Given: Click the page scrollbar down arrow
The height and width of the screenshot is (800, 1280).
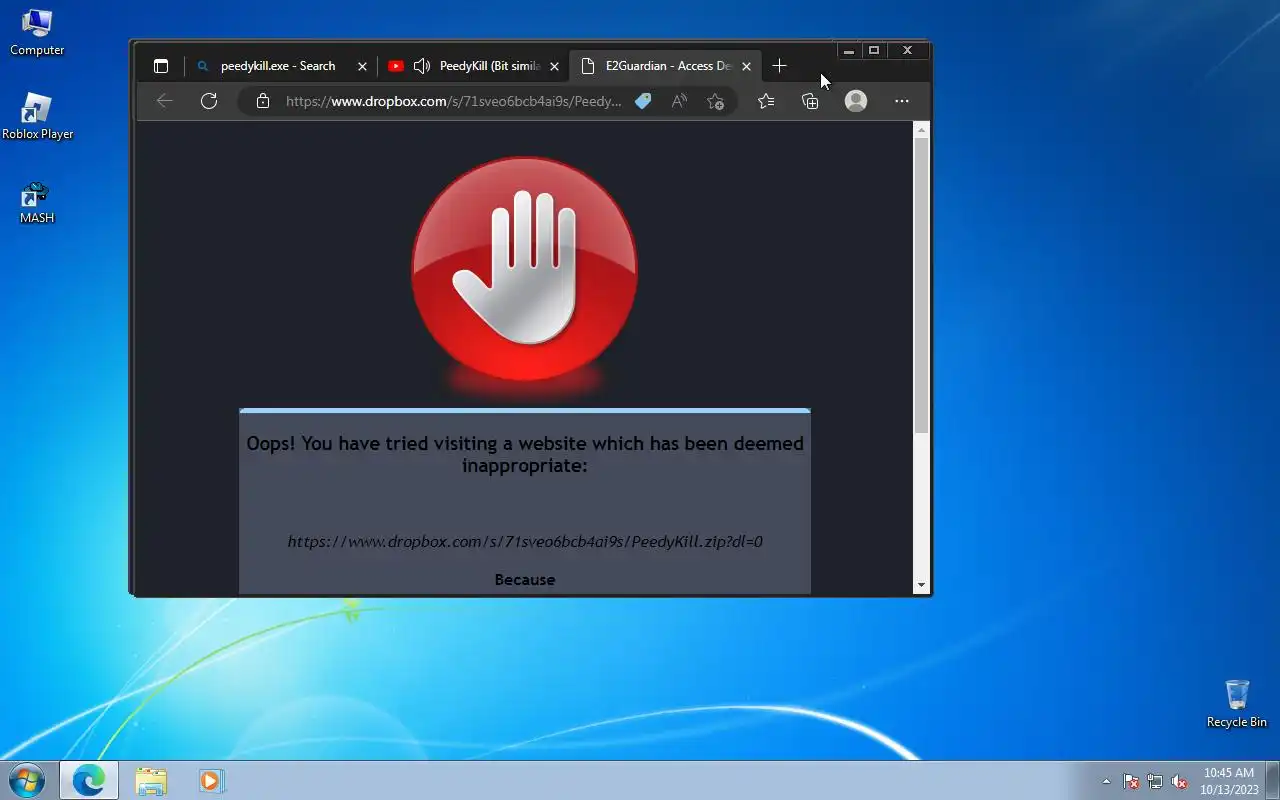Looking at the screenshot, I should [922, 586].
